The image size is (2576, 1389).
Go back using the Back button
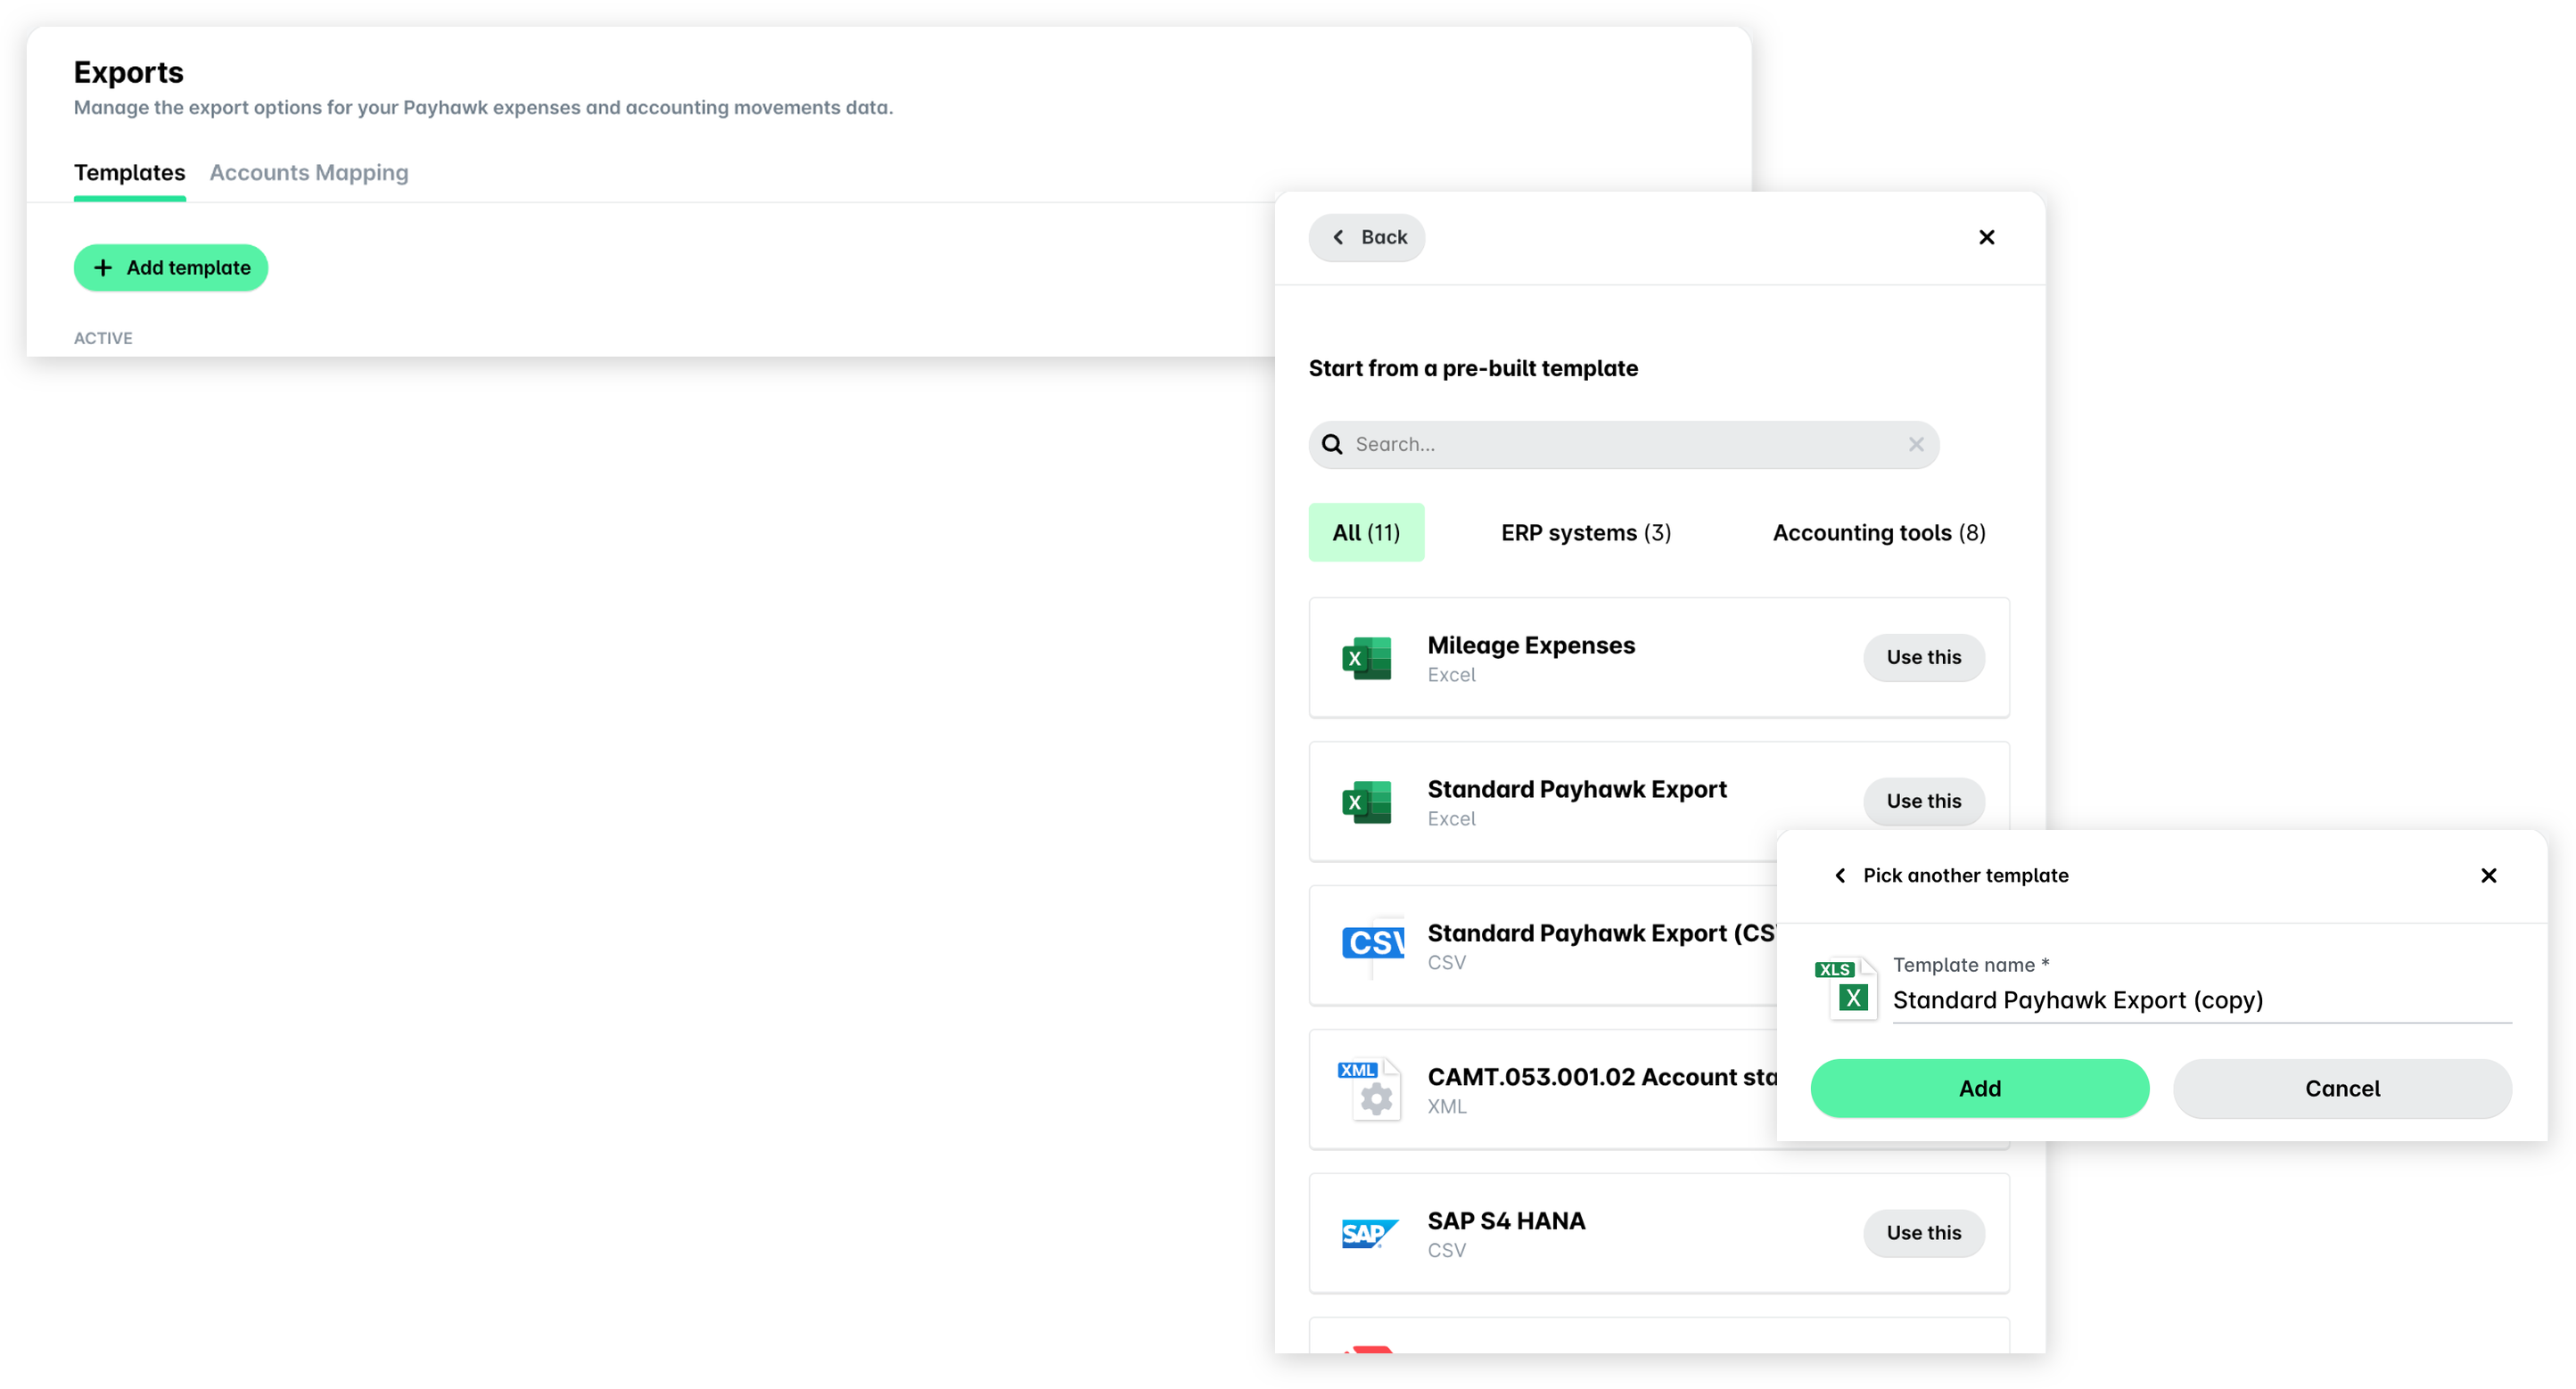pyautogui.click(x=1366, y=237)
